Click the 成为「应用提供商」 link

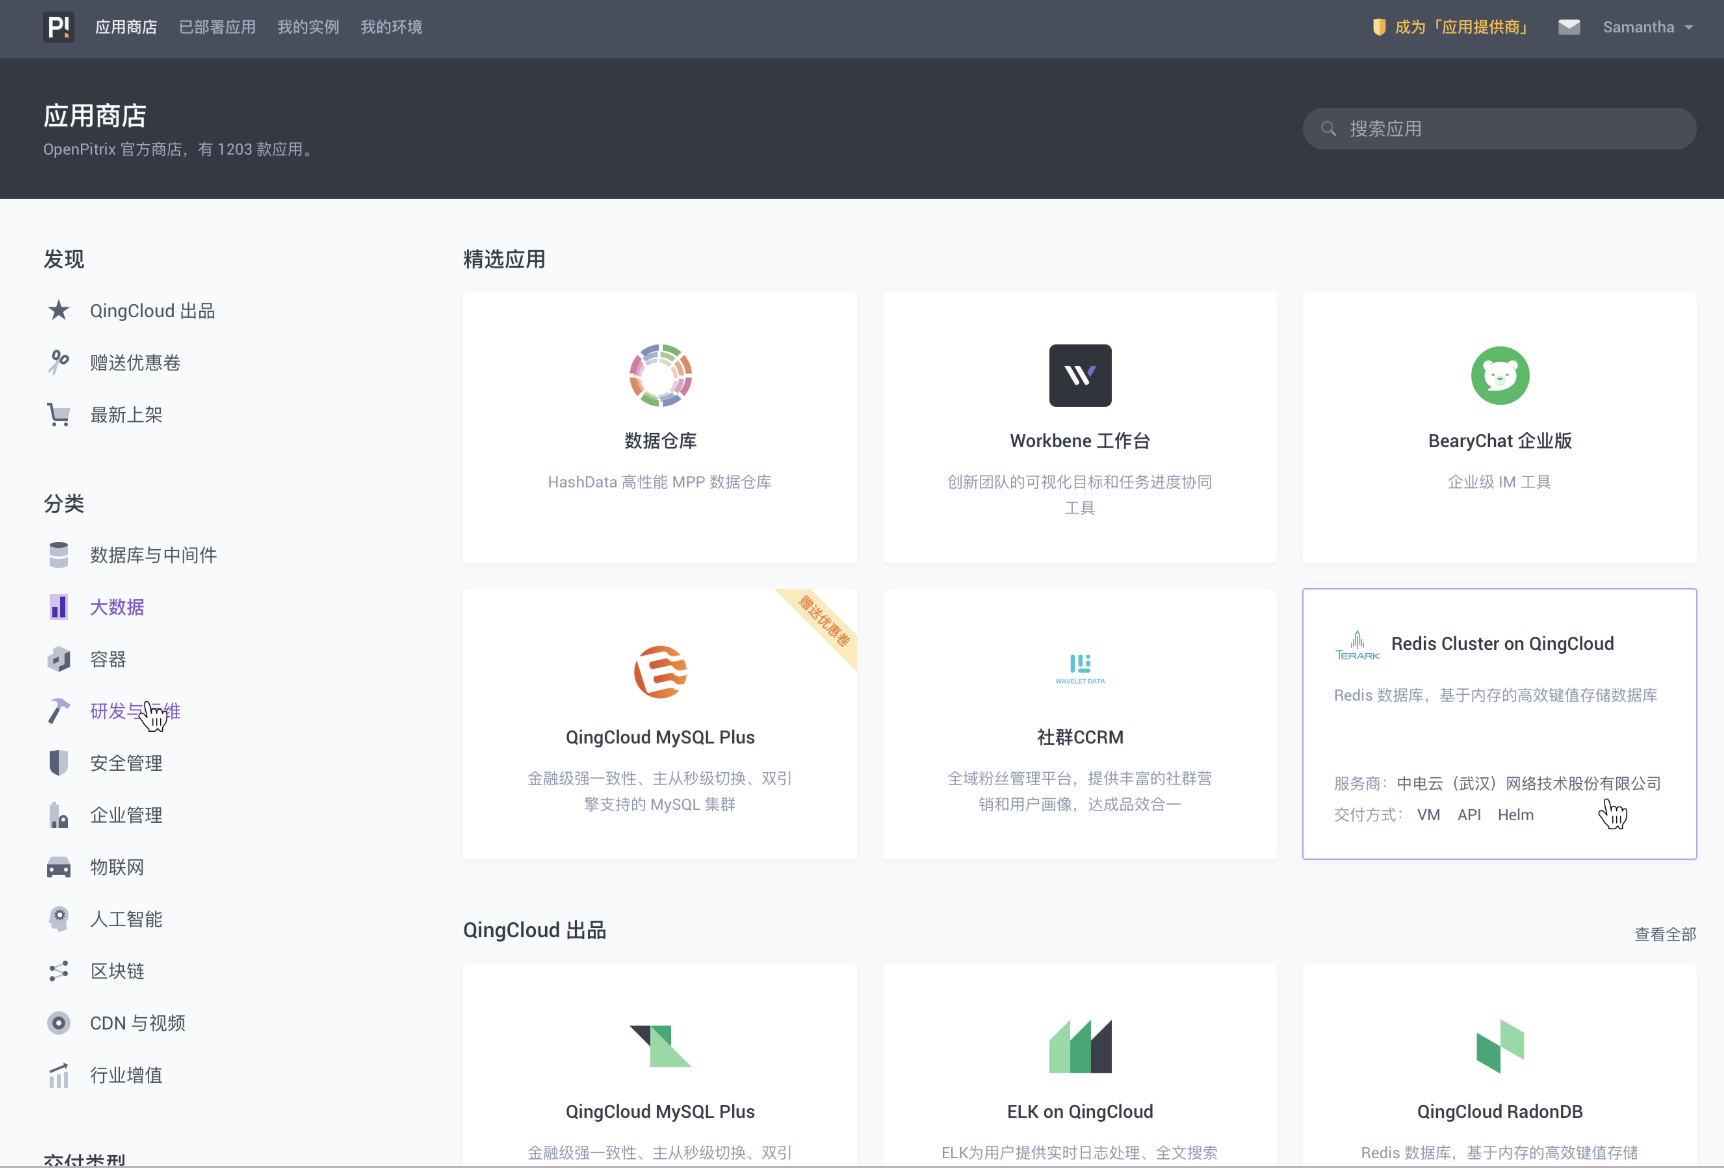point(1464,27)
